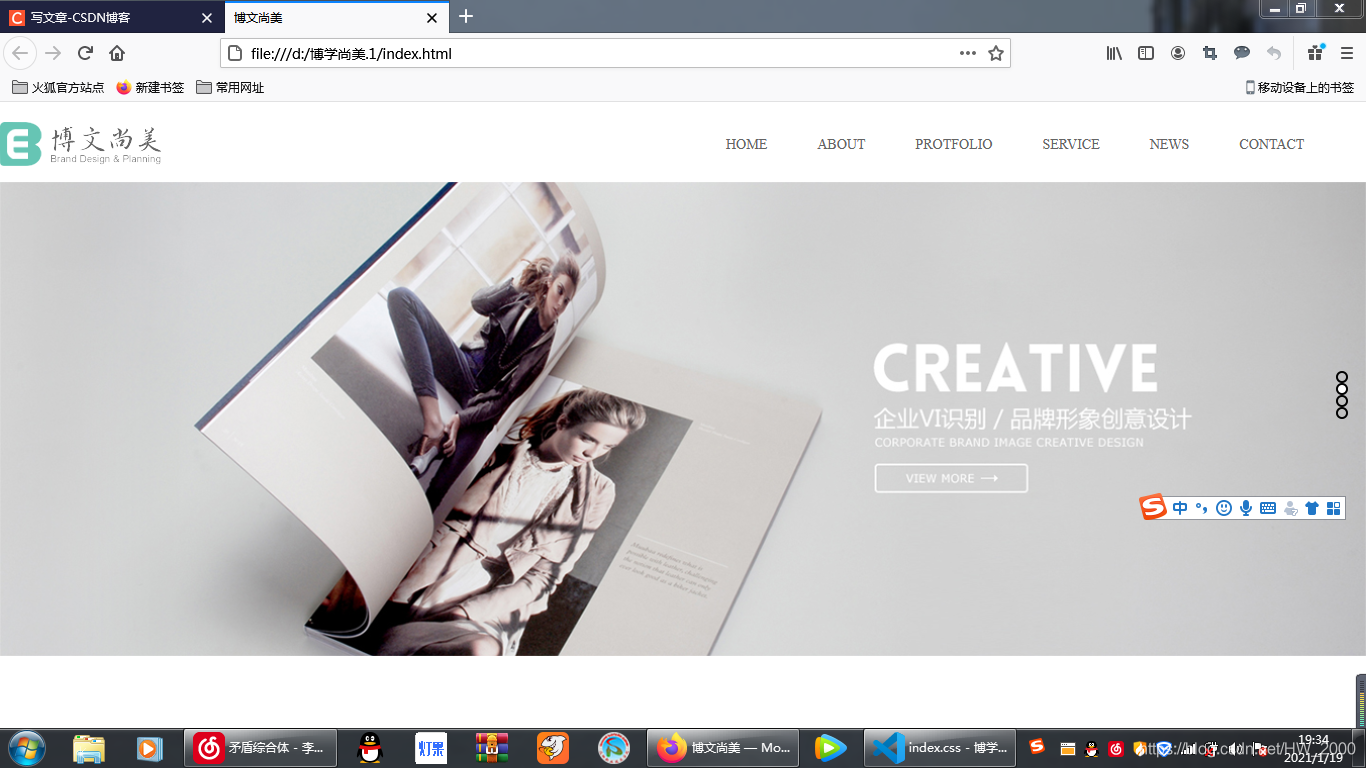Open the Windows Start menu

click(27, 747)
